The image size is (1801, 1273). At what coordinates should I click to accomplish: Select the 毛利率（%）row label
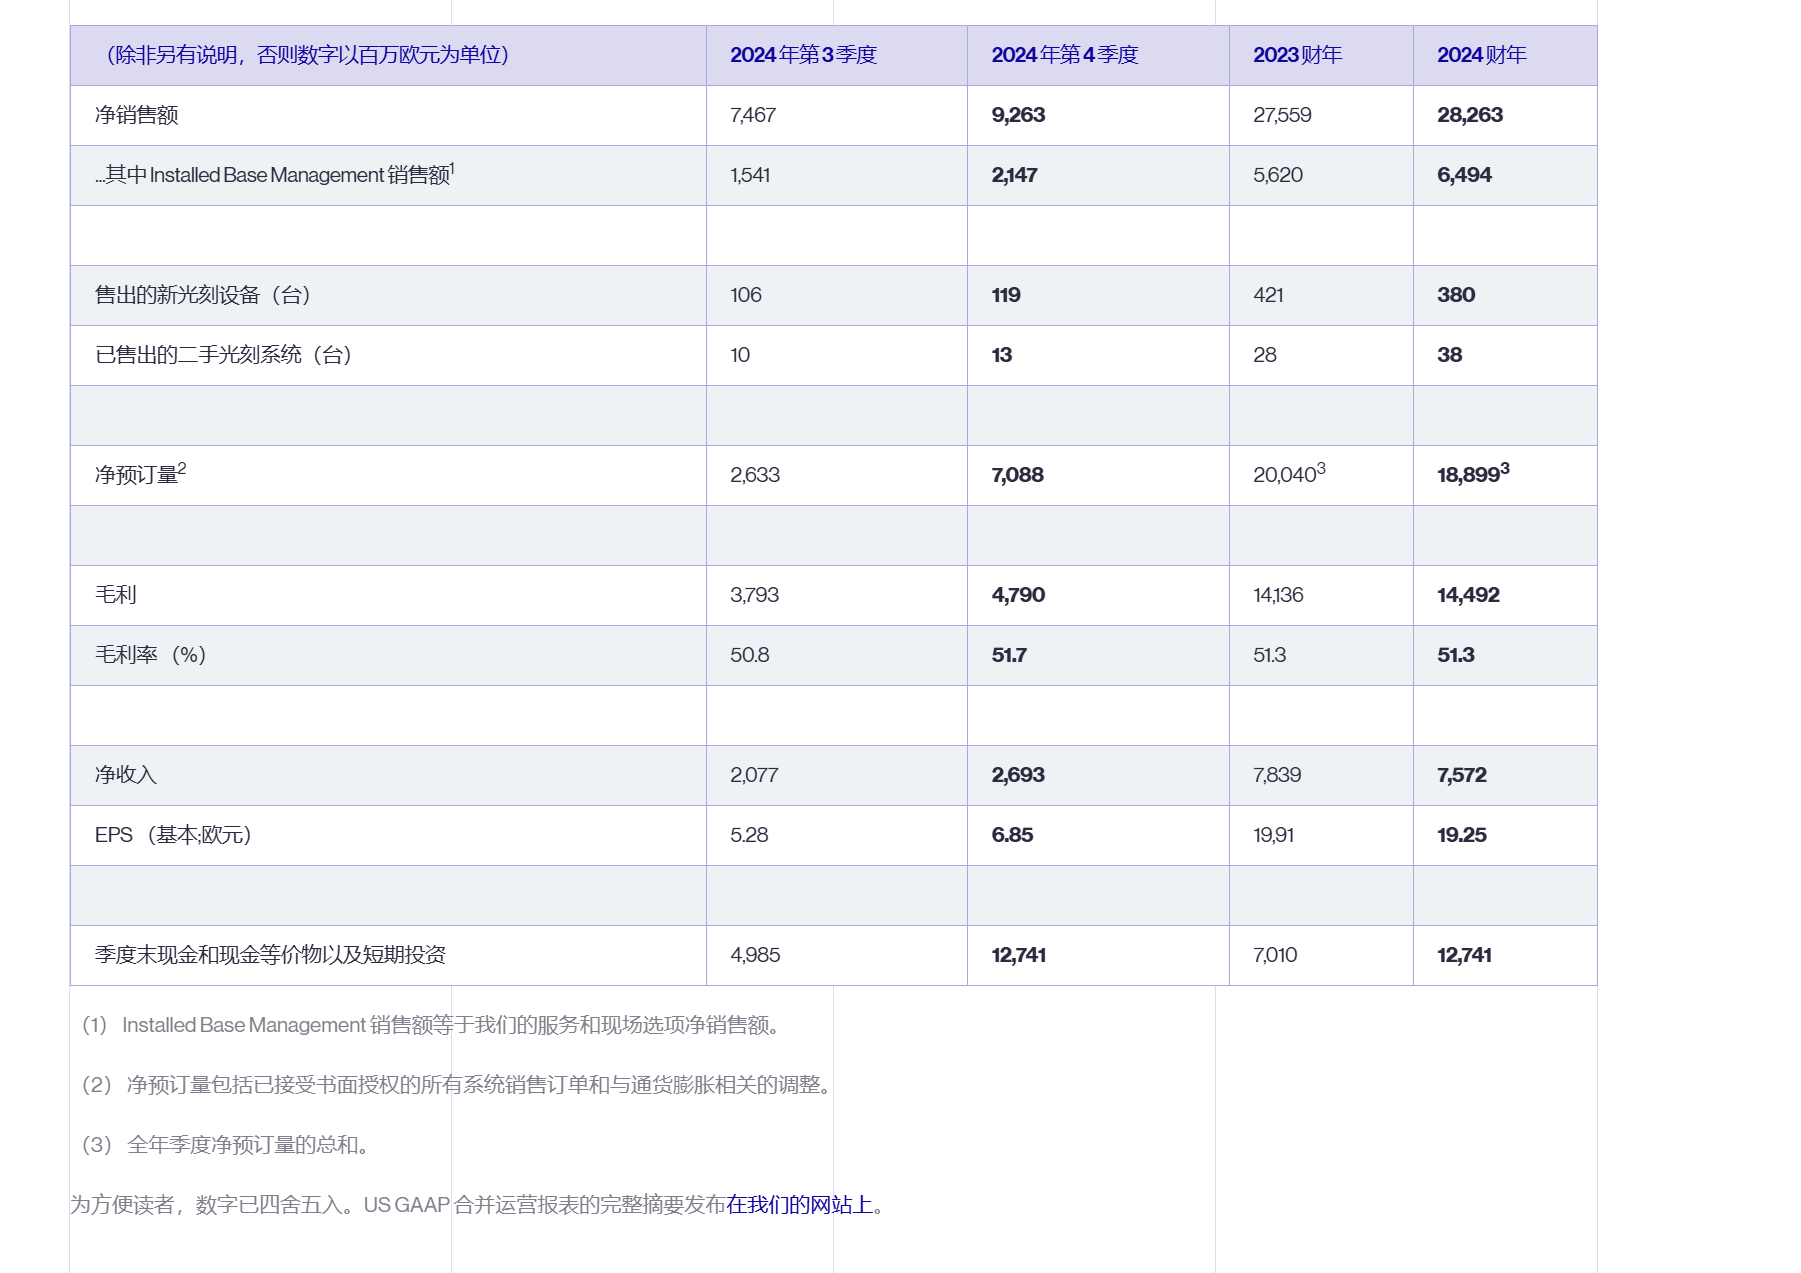coord(150,655)
